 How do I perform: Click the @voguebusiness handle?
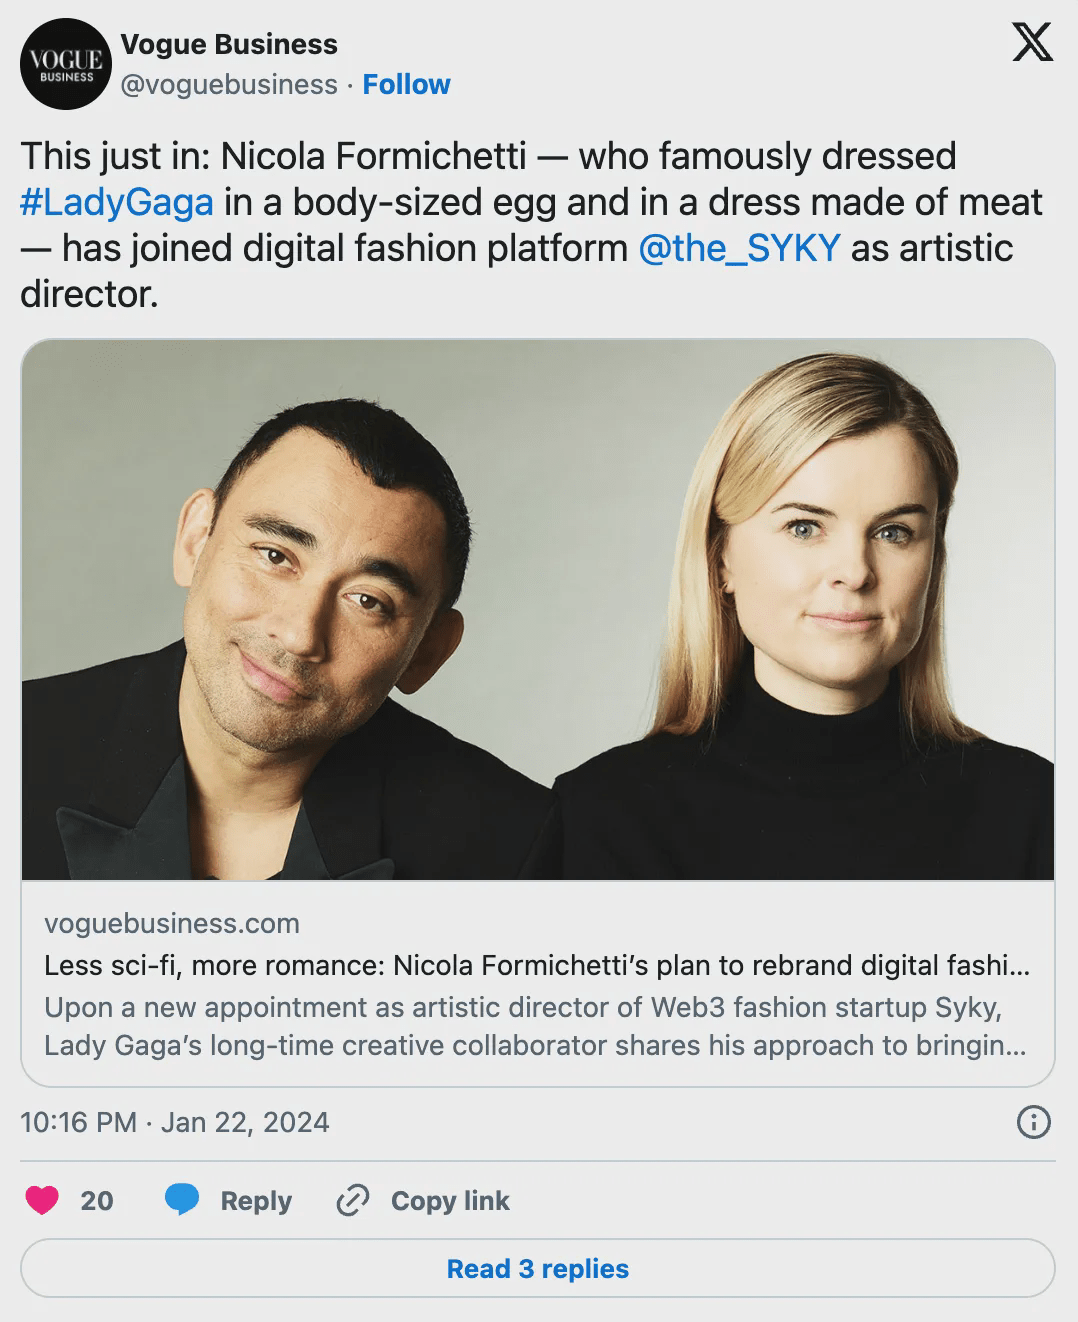point(229,85)
